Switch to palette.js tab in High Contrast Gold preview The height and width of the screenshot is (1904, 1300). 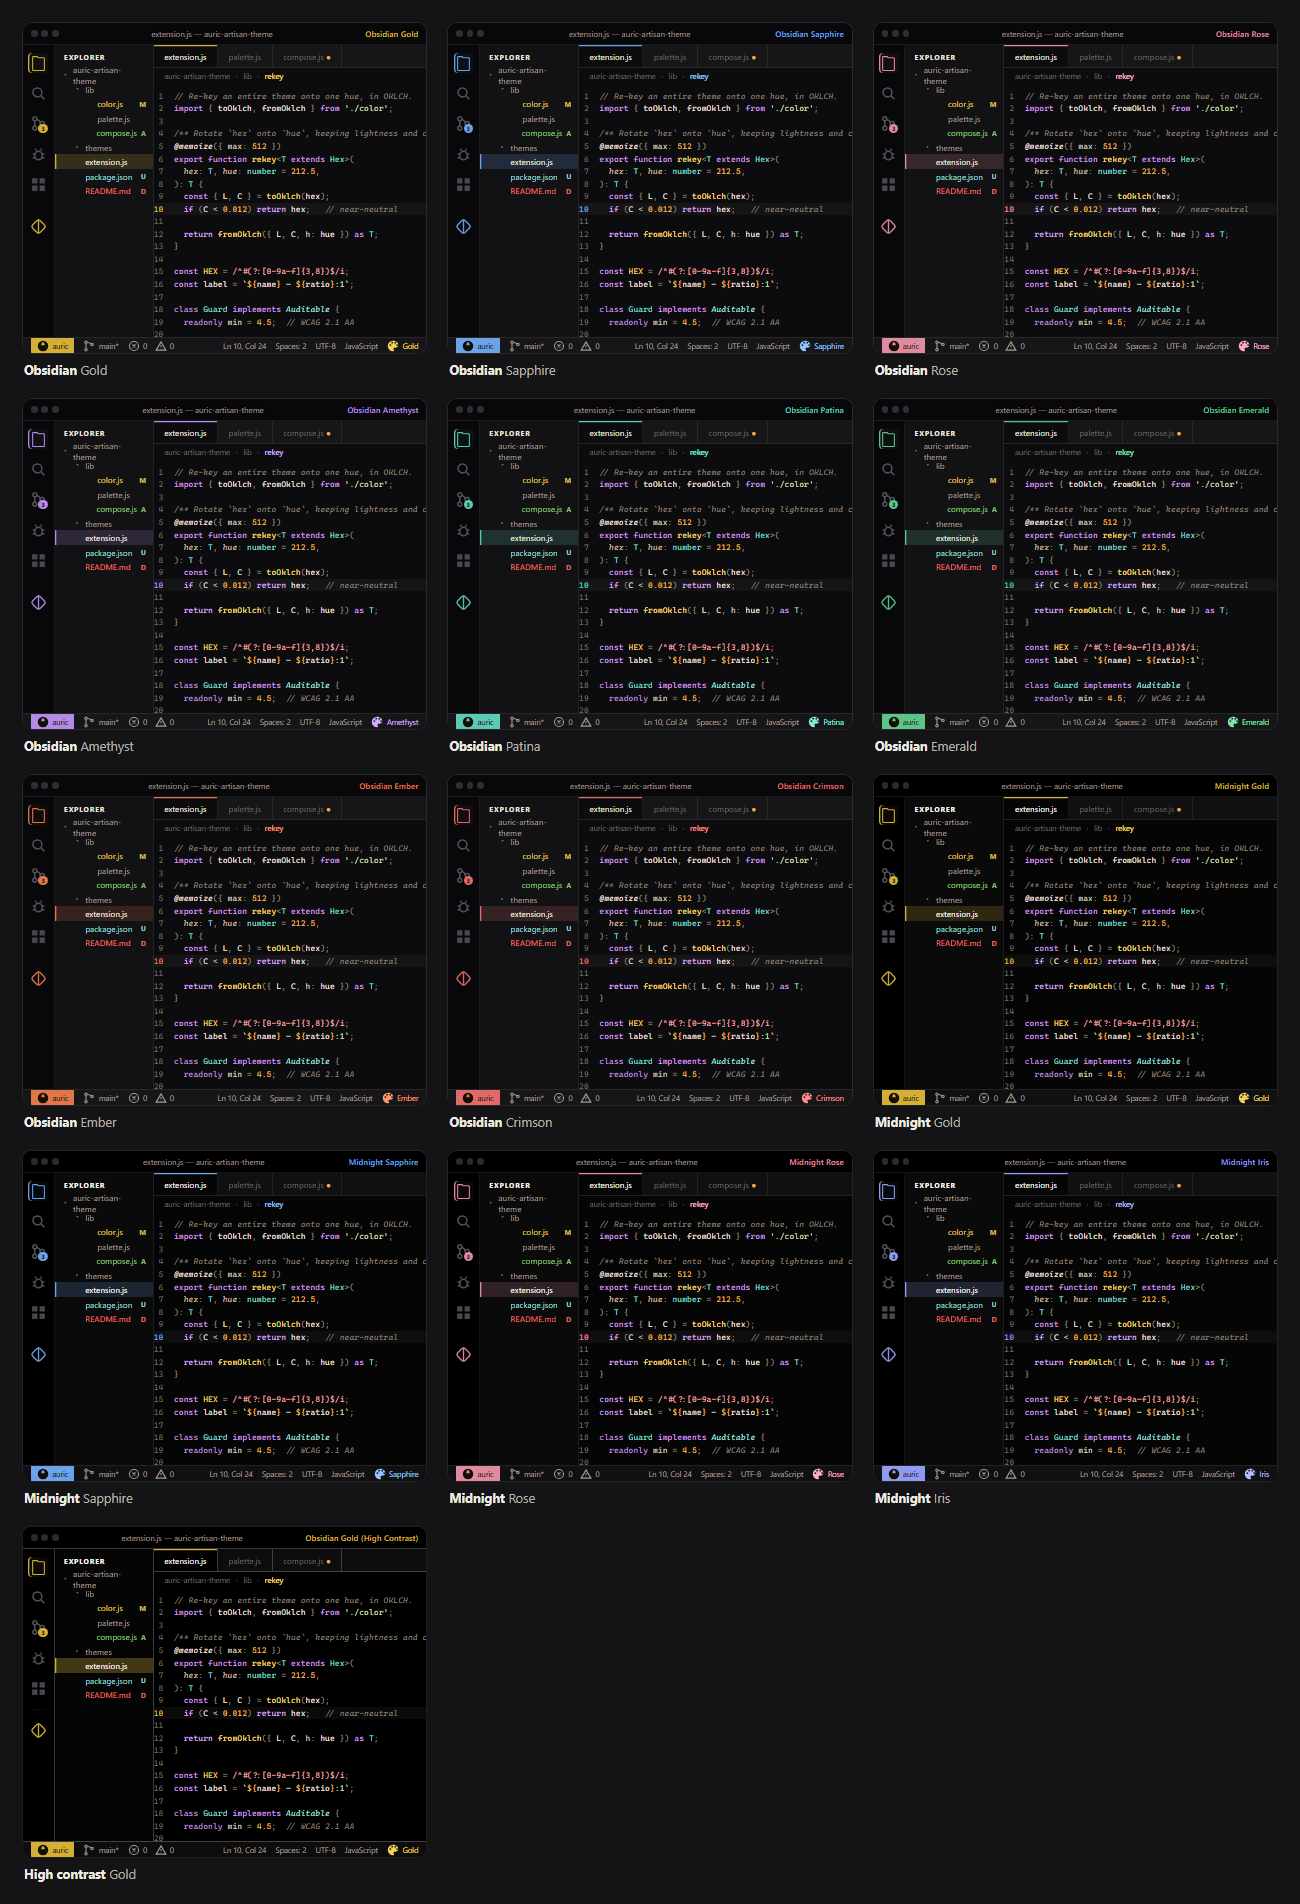(x=244, y=1561)
